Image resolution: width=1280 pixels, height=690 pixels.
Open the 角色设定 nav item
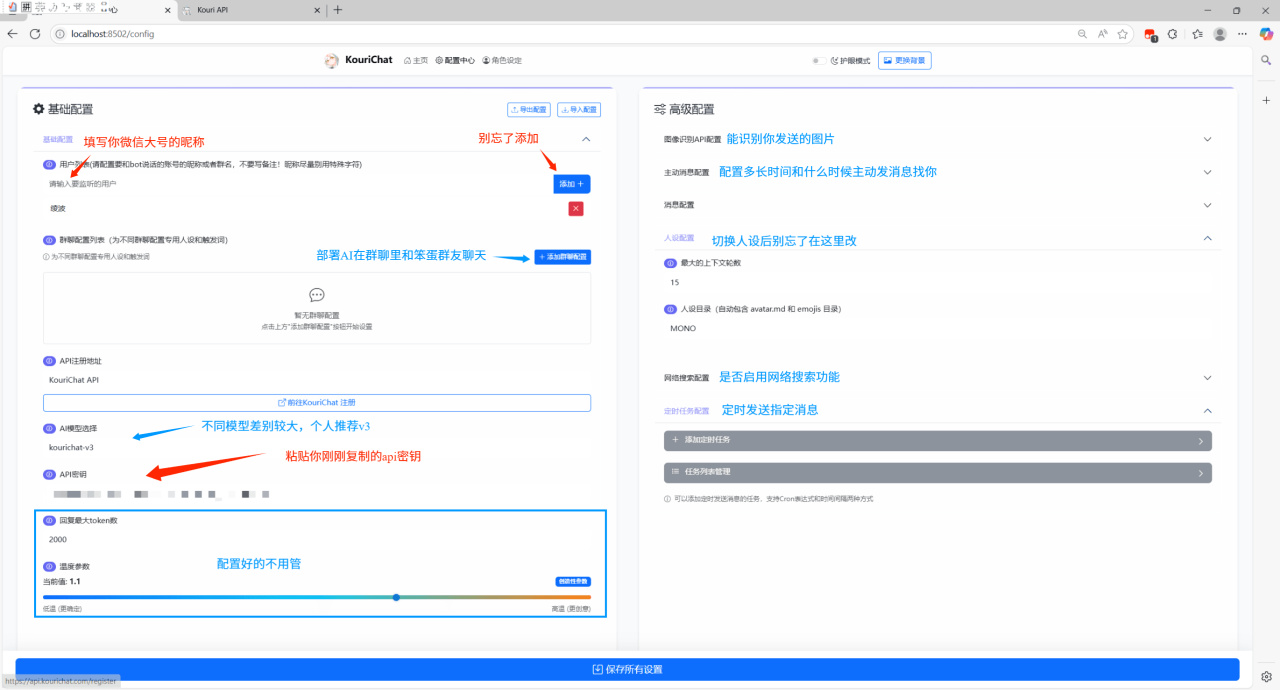[x=502, y=61]
